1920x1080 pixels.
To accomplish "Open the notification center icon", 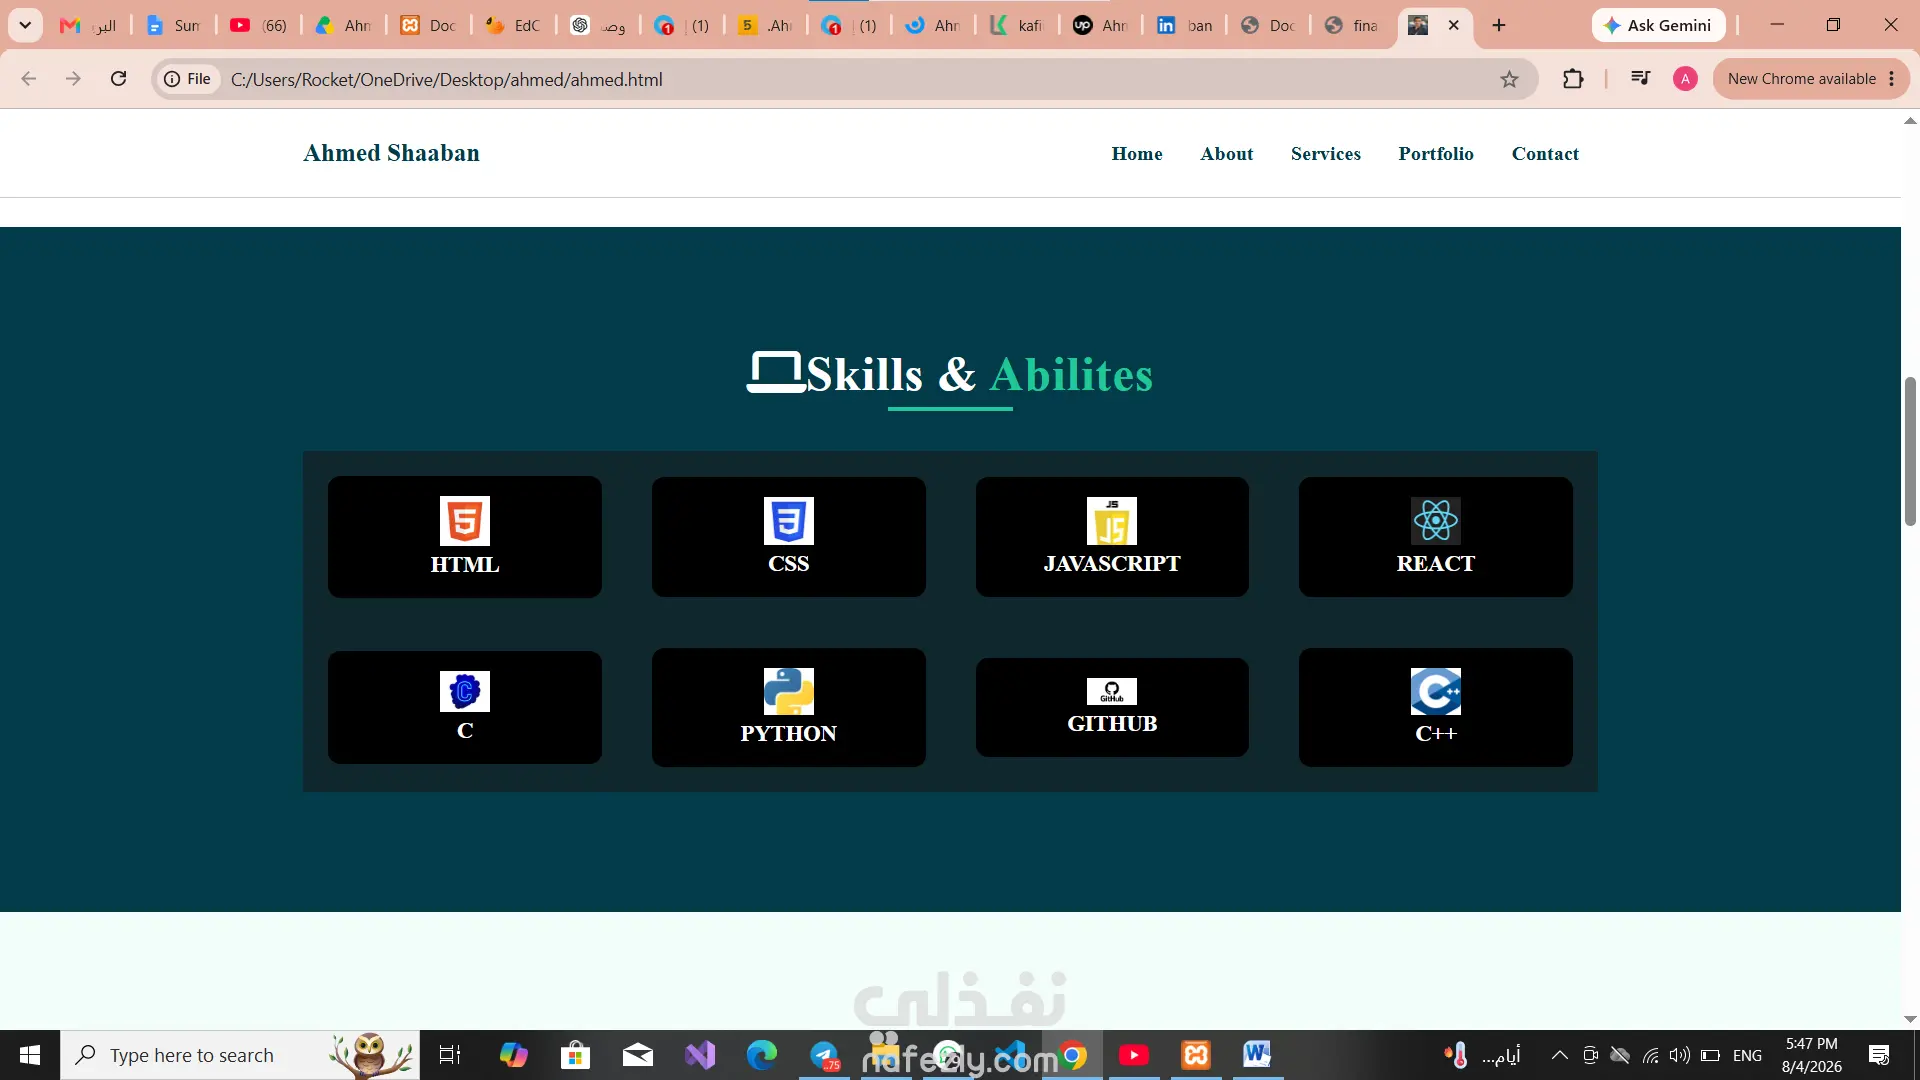I will 1879,1055.
